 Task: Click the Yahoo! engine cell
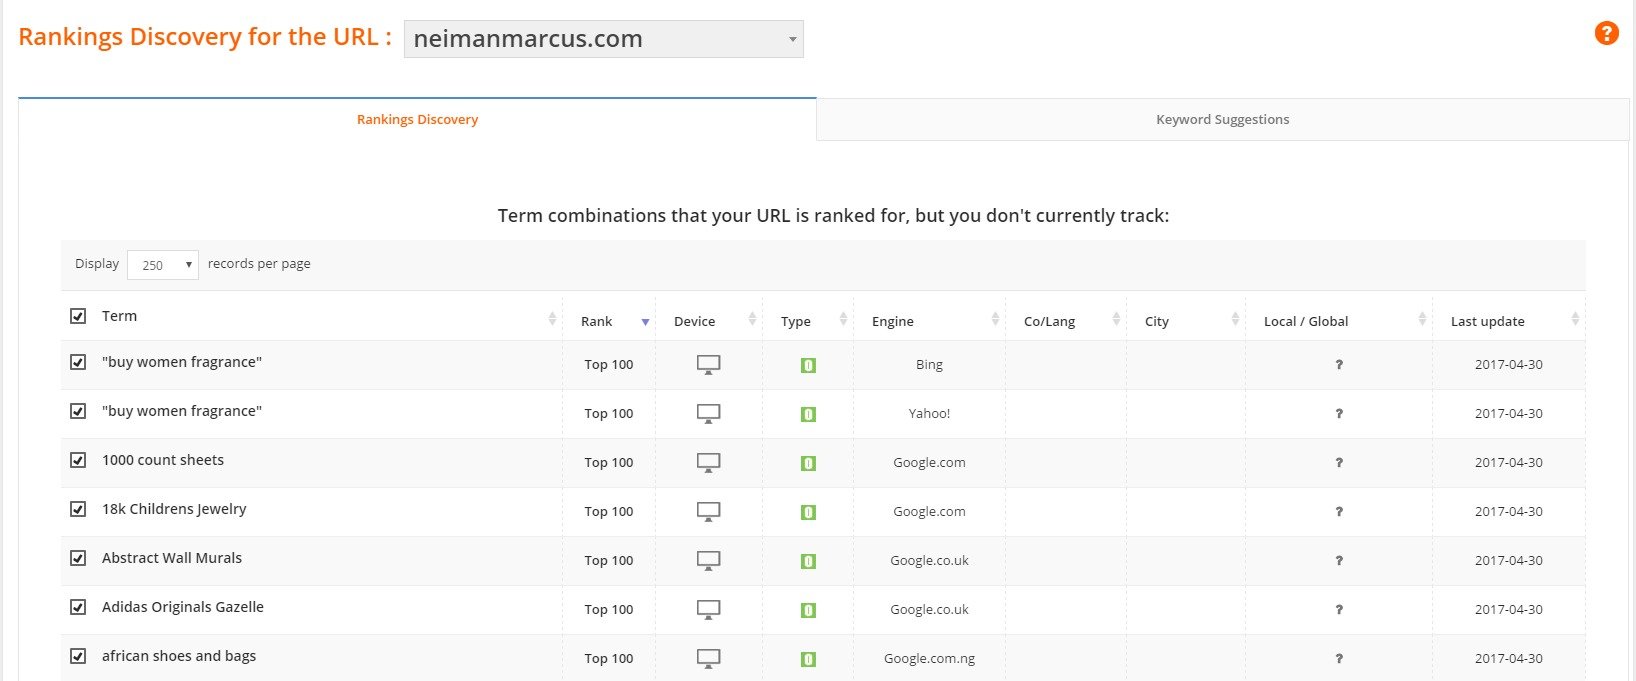(929, 414)
